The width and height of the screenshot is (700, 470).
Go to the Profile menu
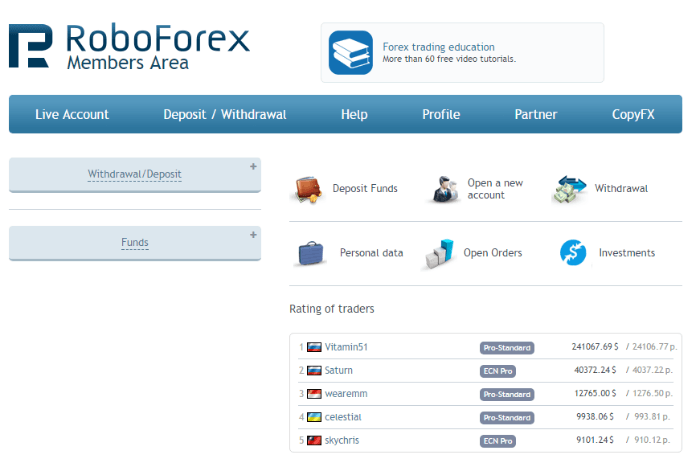441,115
